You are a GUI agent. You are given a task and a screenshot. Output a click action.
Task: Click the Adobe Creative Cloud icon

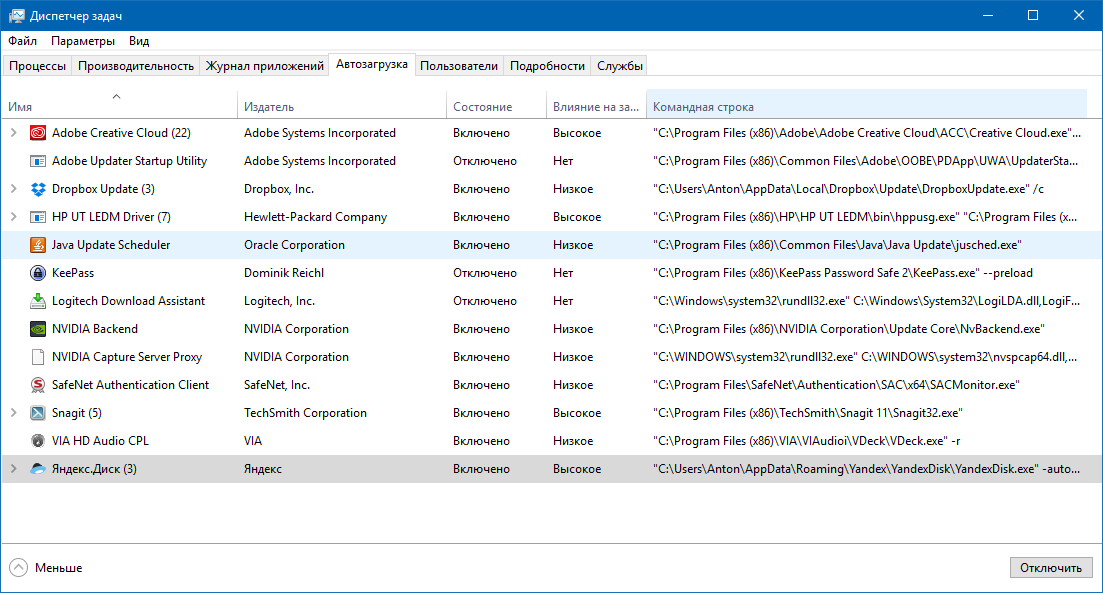(38, 133)
